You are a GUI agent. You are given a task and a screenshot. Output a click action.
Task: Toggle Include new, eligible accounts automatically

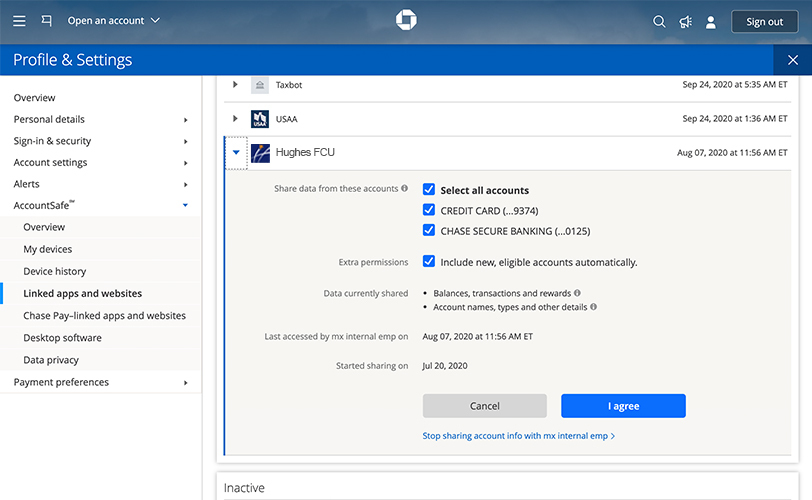429,261
